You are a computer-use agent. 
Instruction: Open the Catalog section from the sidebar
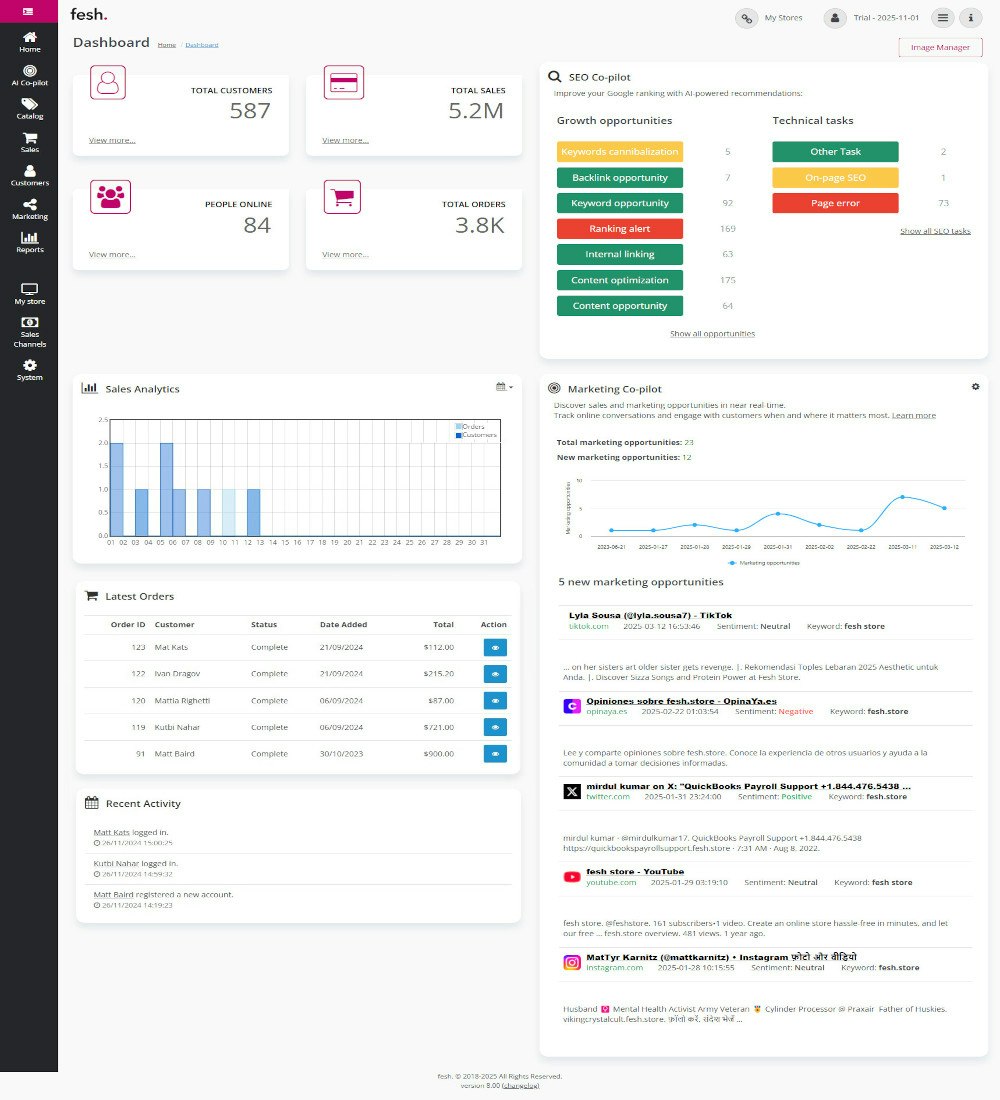tap(29, 110)
